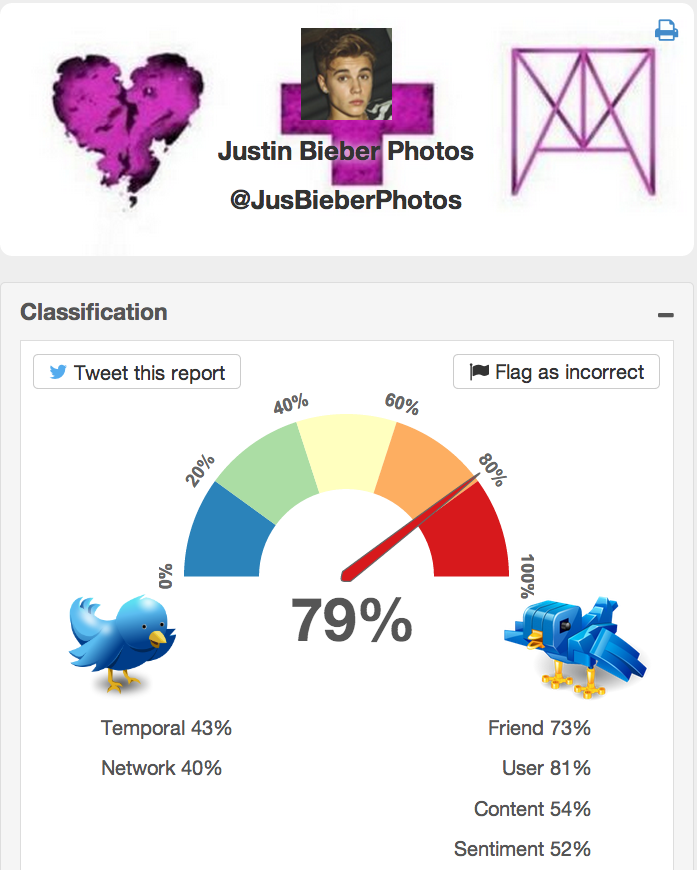Viewport: 697px width, 870px height.
Task: Click the blue Twitter bird mascot
Action: click(120, 642)
